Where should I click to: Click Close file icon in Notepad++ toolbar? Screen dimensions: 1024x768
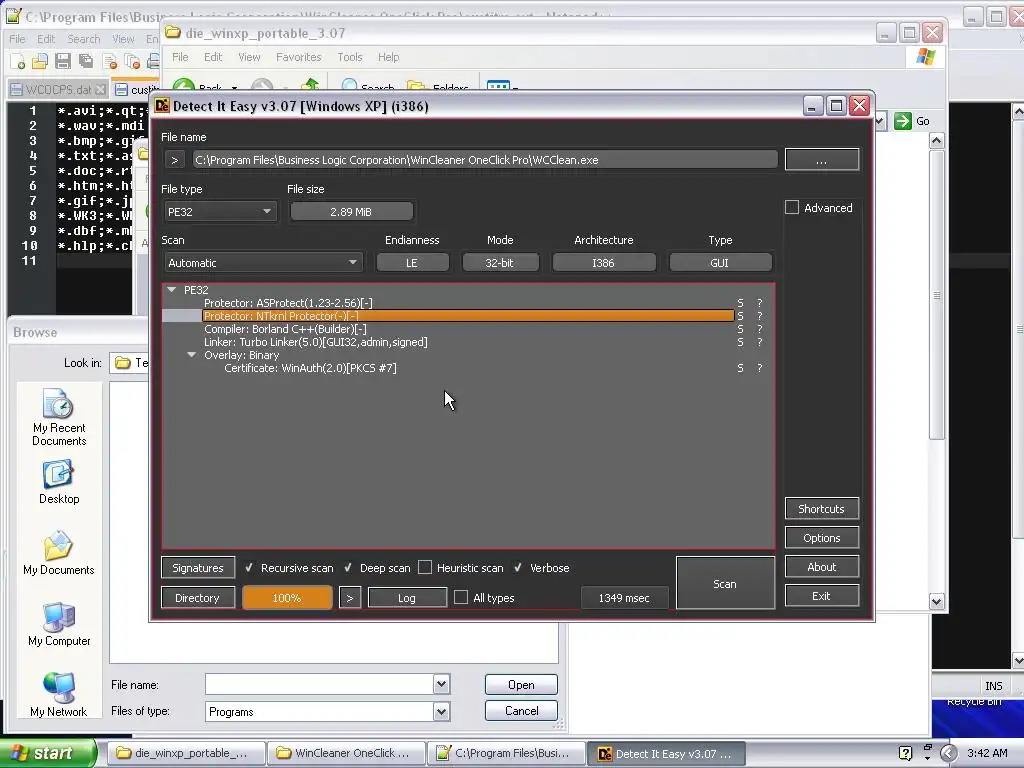[x=110, y=61]
